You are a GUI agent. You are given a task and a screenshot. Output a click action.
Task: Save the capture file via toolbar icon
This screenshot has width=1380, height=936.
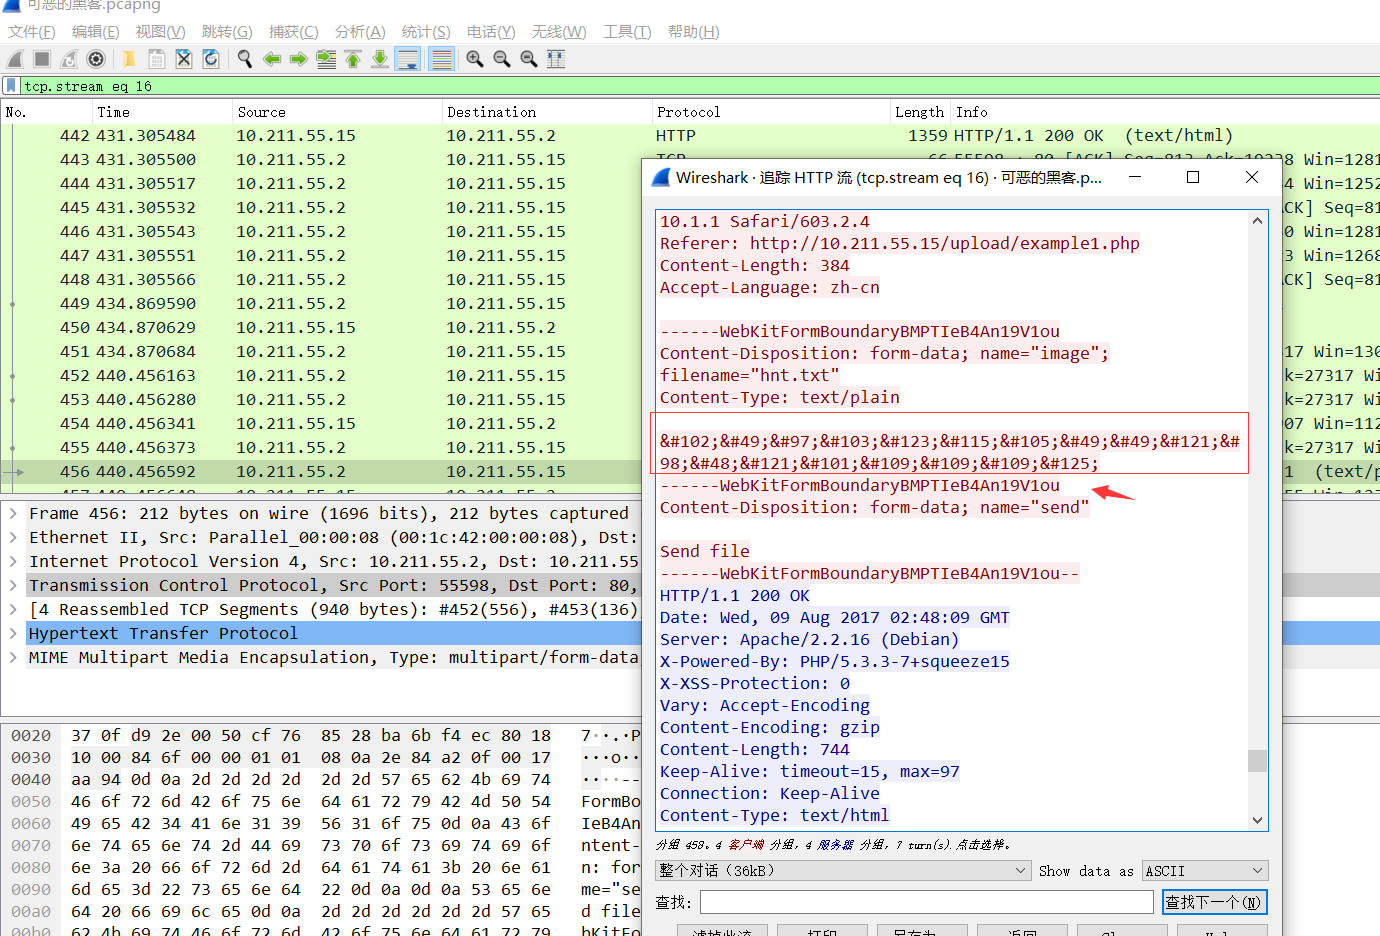[x=157, y=59]
